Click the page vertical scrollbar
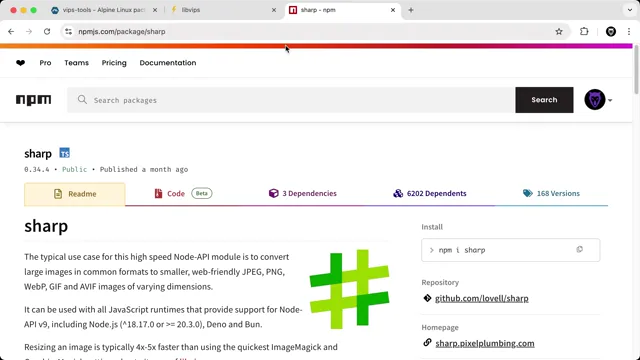This screenshot has width=640, height=360. point(636,69)
